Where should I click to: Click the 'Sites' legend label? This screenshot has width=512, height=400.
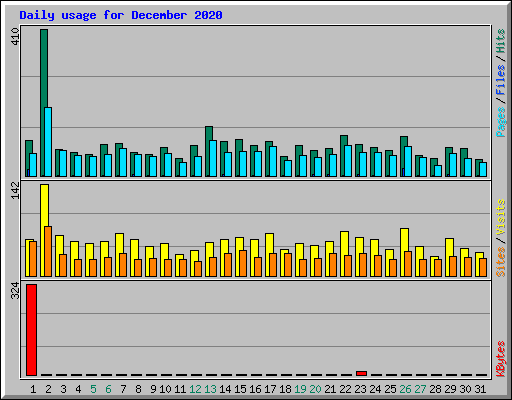click(501, 262)
